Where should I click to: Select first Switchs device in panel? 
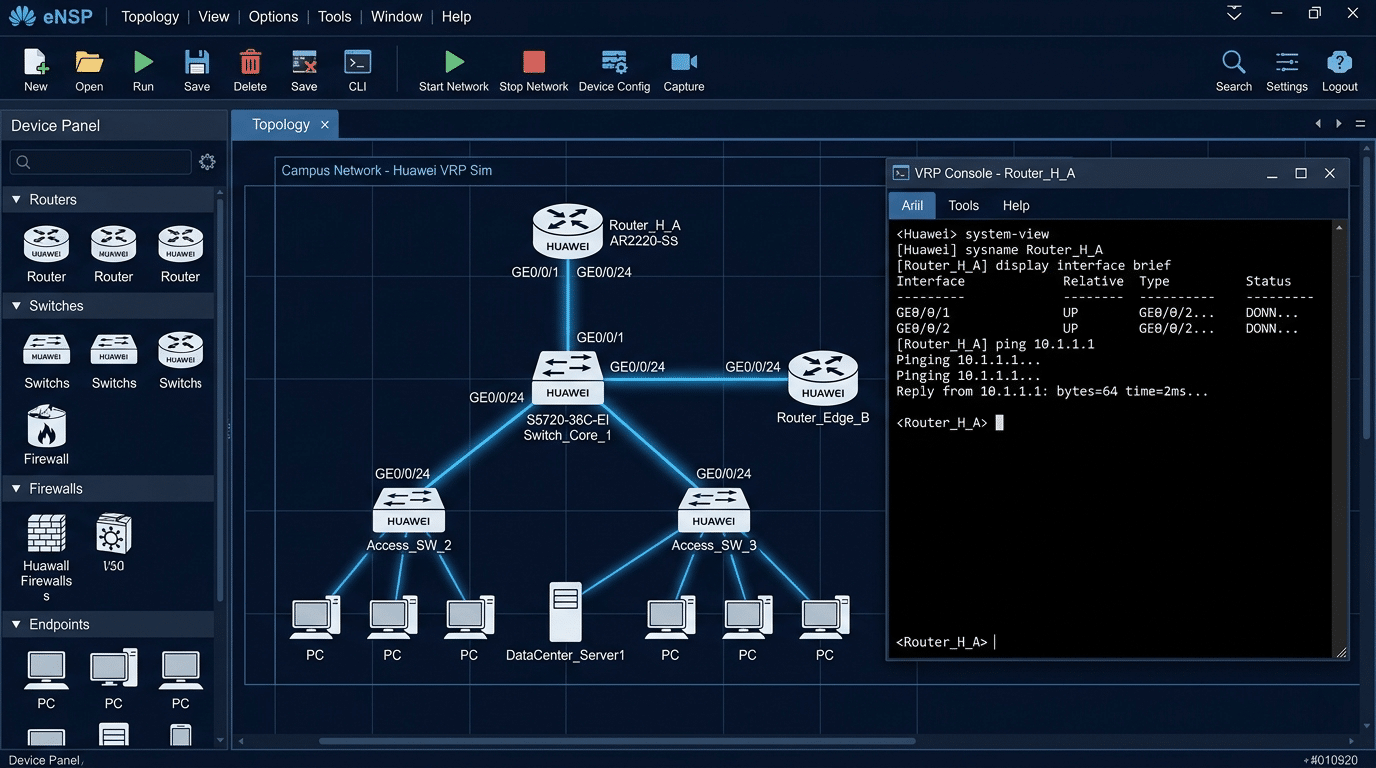46,351
